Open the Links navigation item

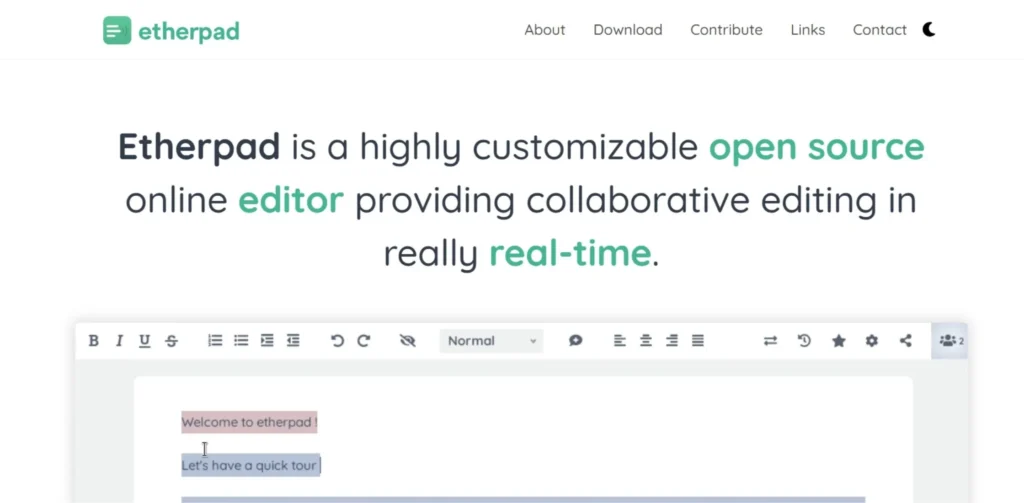point(808,30)
